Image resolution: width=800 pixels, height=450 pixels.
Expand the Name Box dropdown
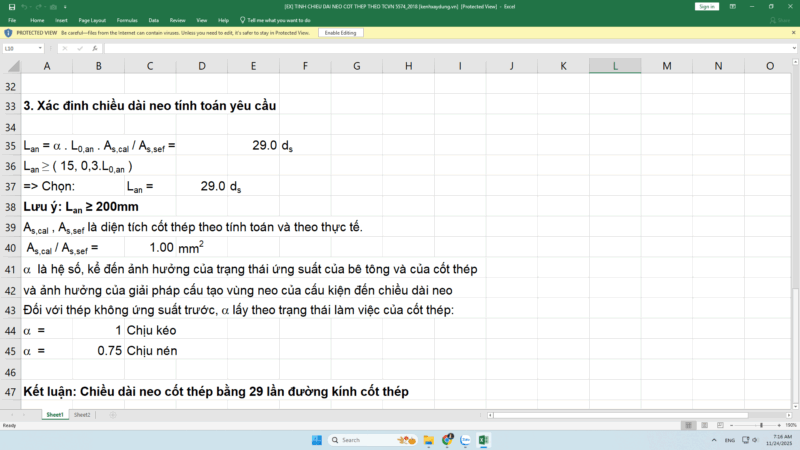tap(39, 48)
